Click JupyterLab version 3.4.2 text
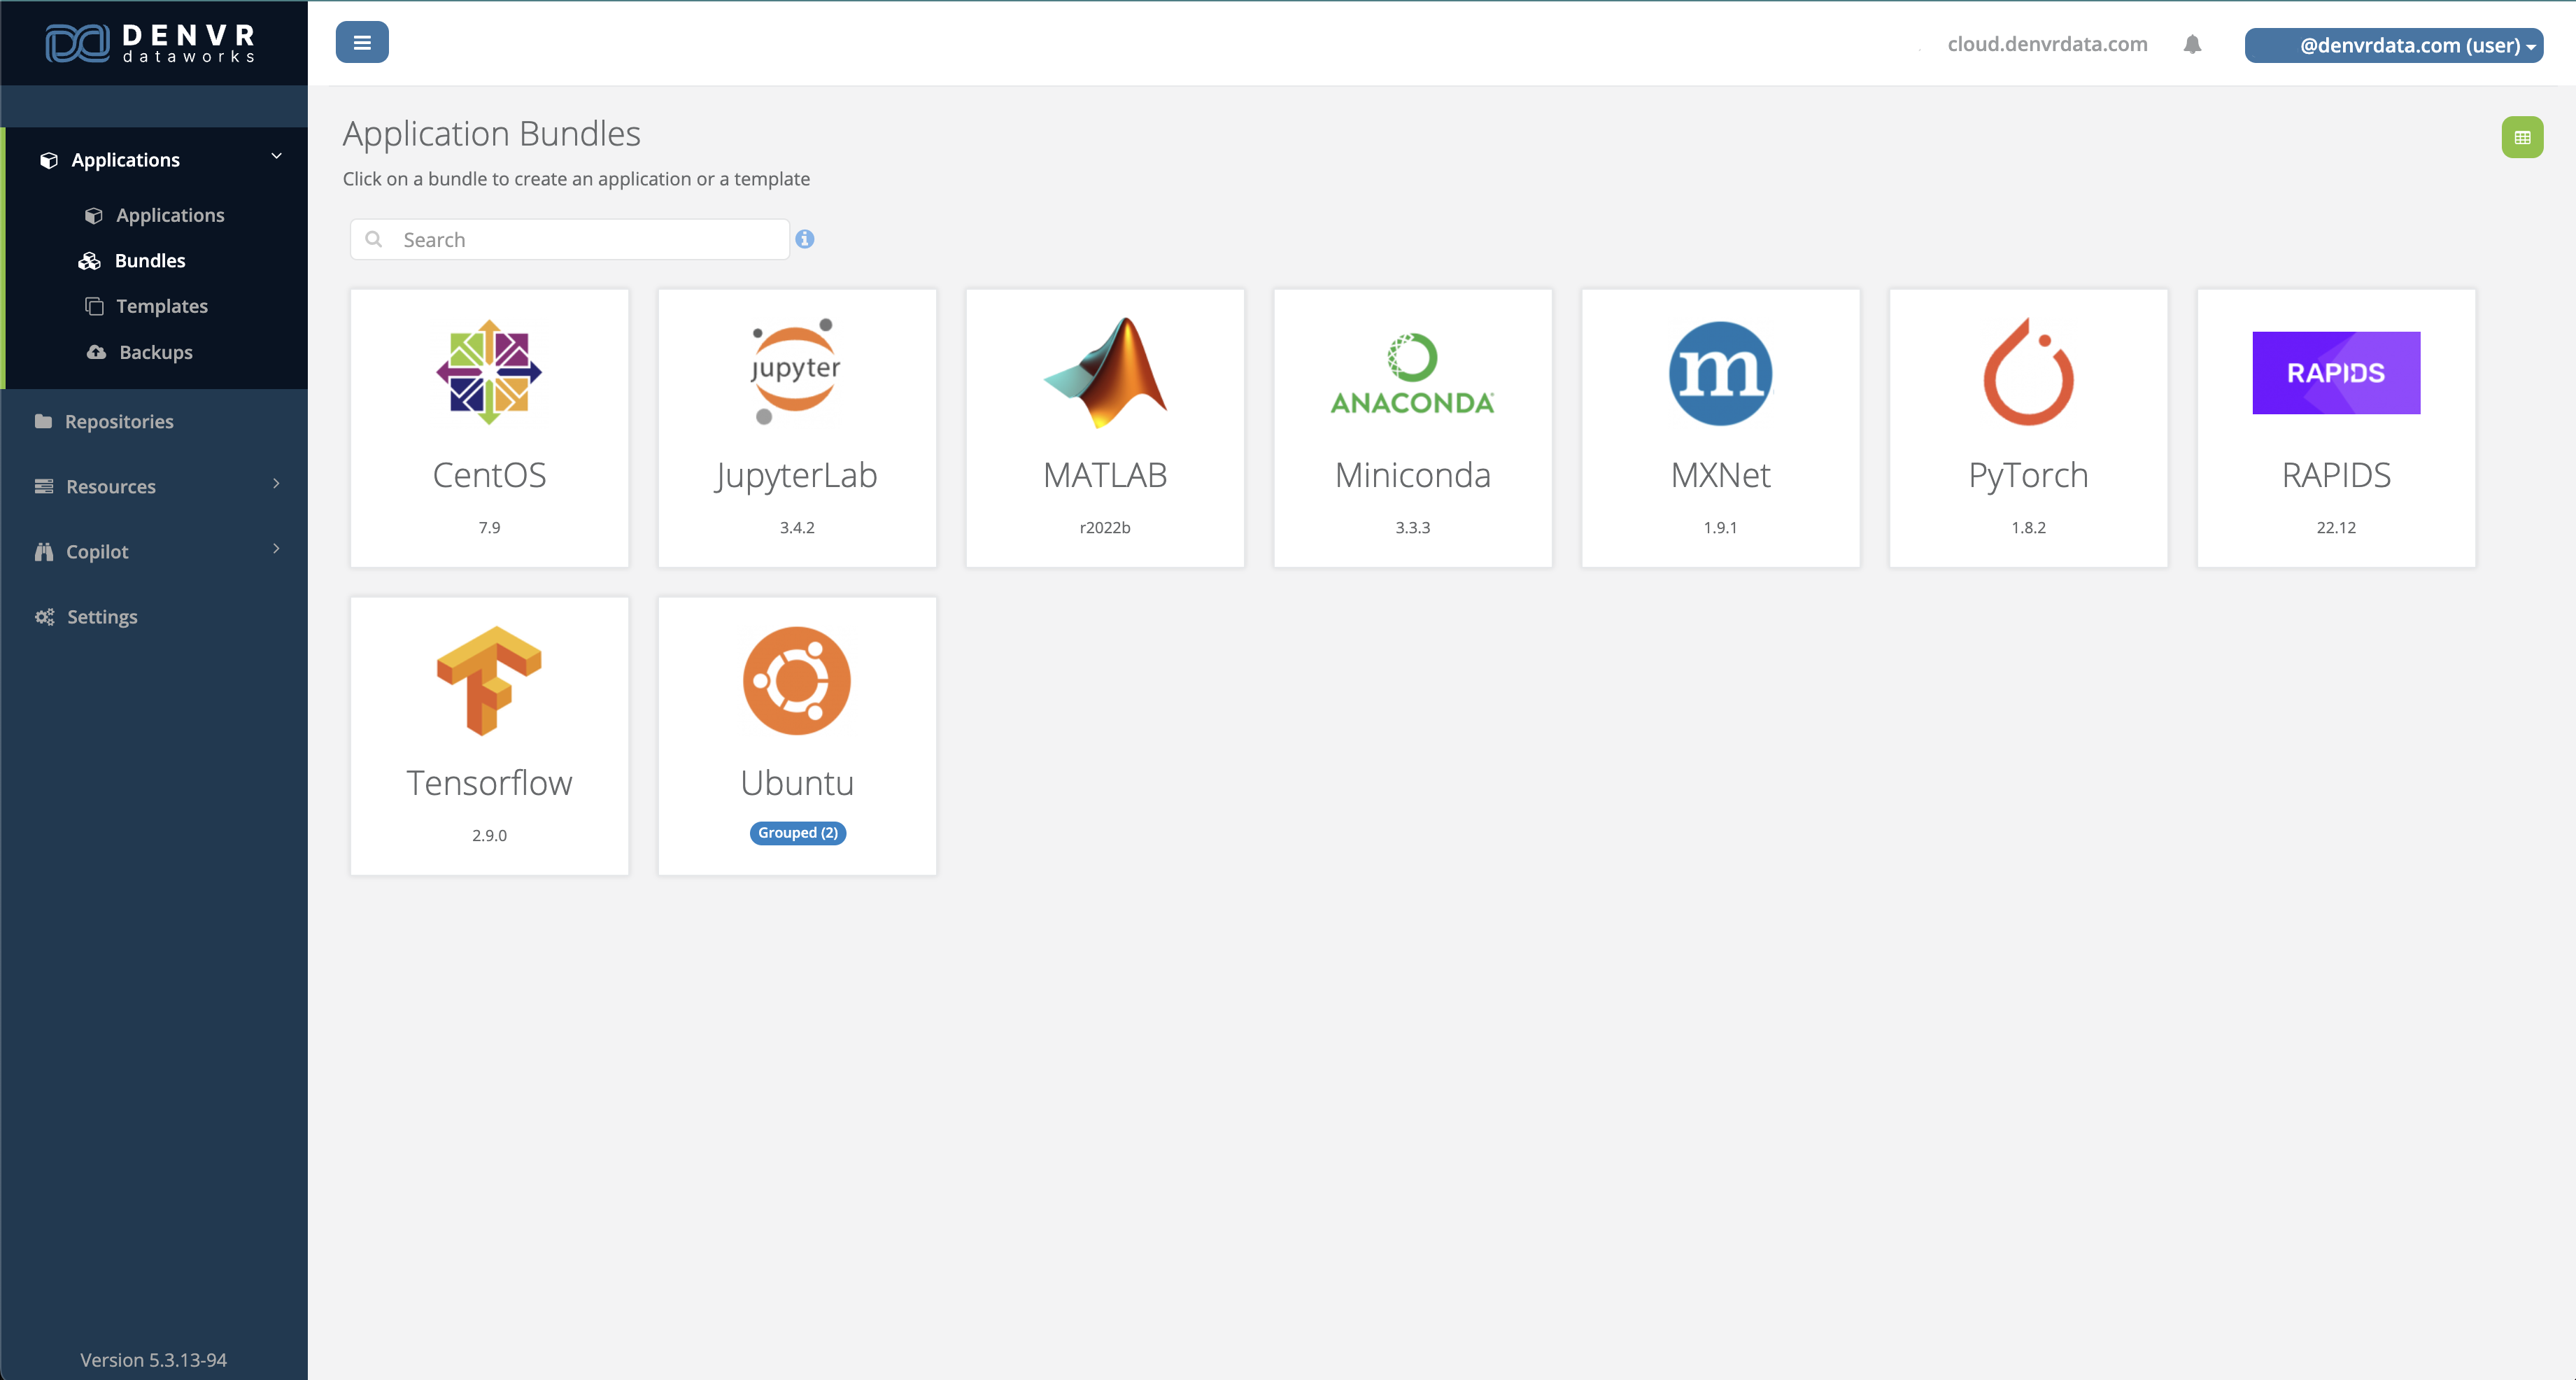2576x1380 pixels. tap(797, 527)
